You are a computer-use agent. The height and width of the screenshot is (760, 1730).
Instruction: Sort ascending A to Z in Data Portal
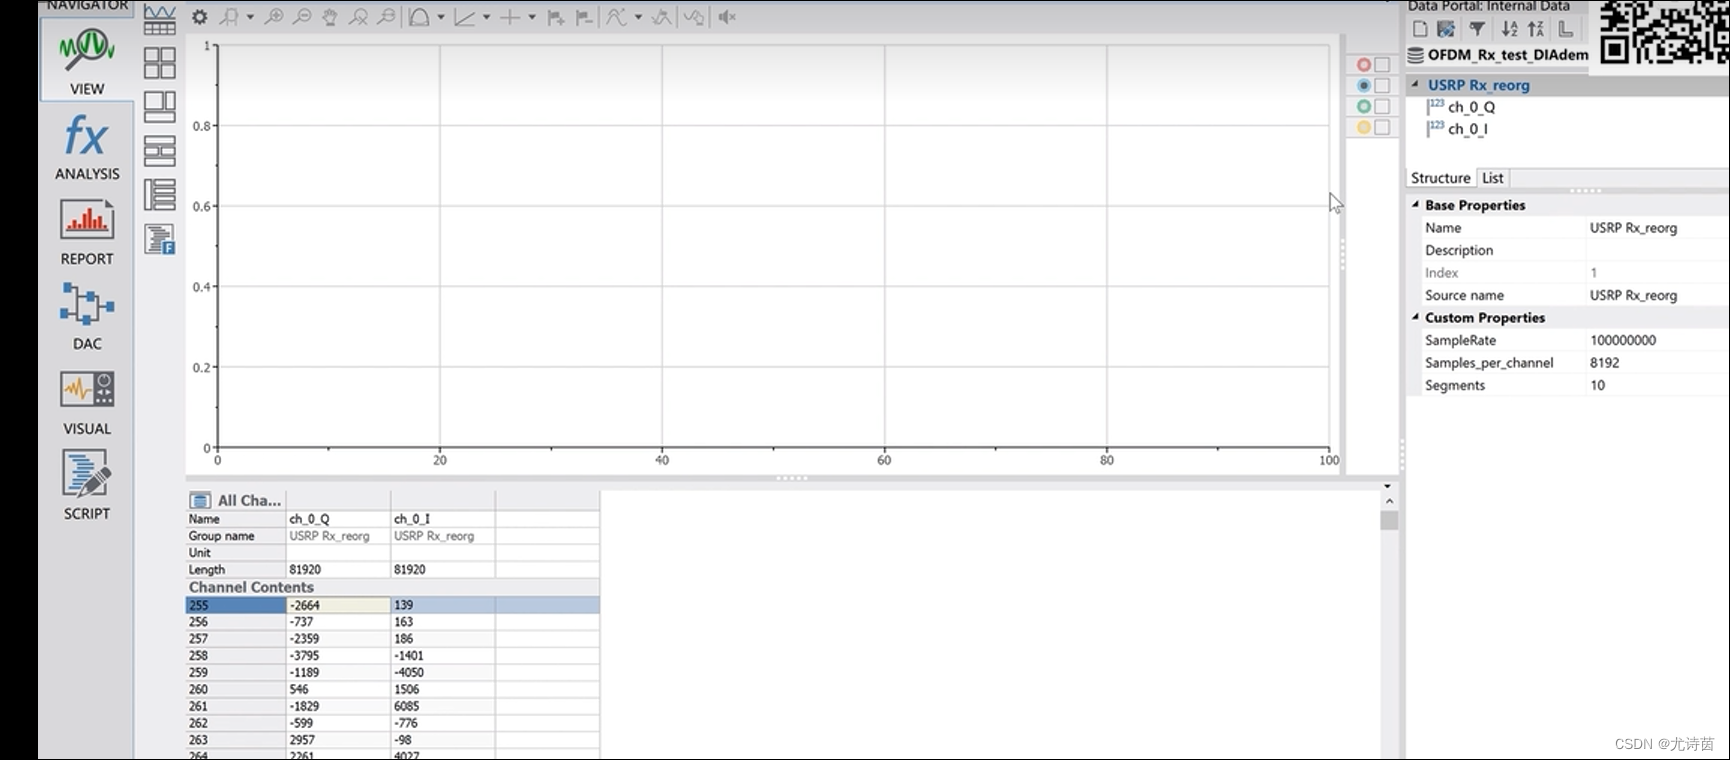click(1509, 30)
